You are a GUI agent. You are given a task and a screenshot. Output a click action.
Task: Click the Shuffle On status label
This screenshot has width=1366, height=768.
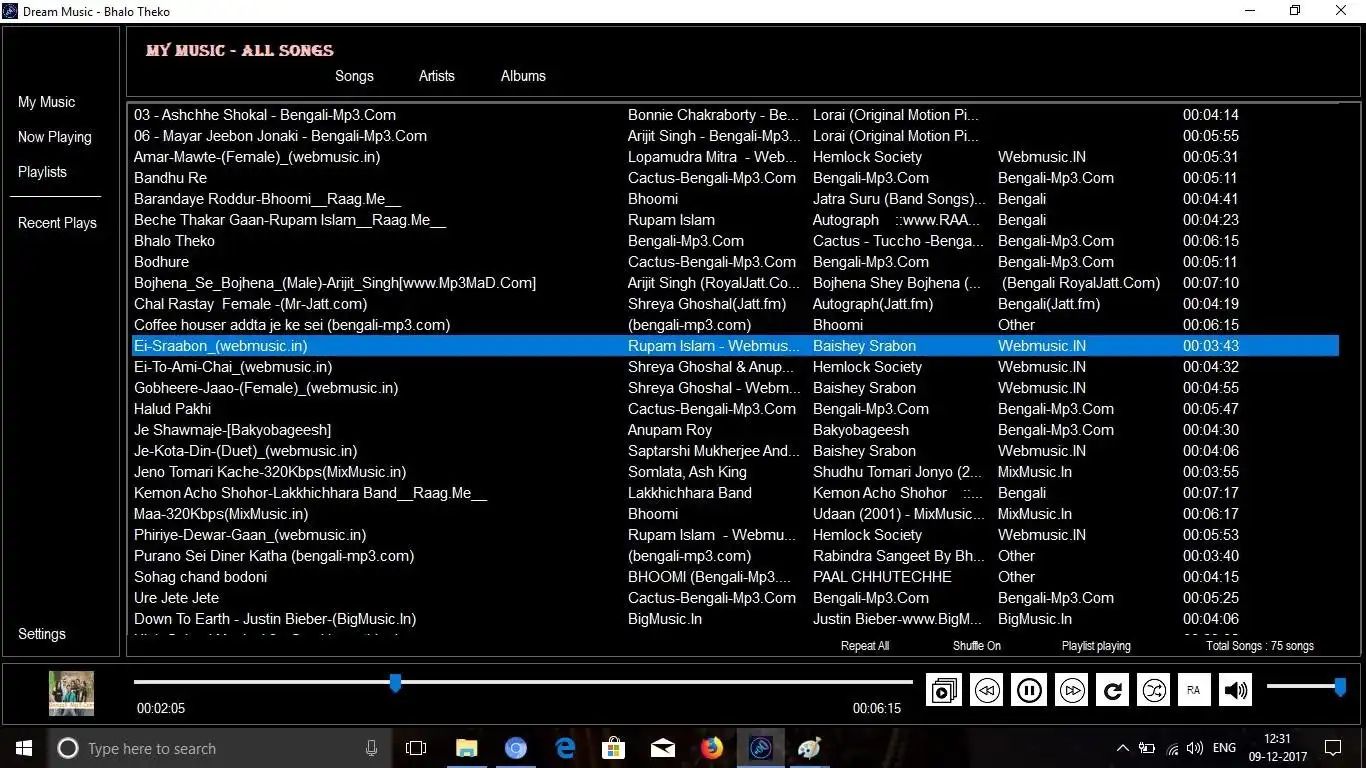click(x=977, y=646)
